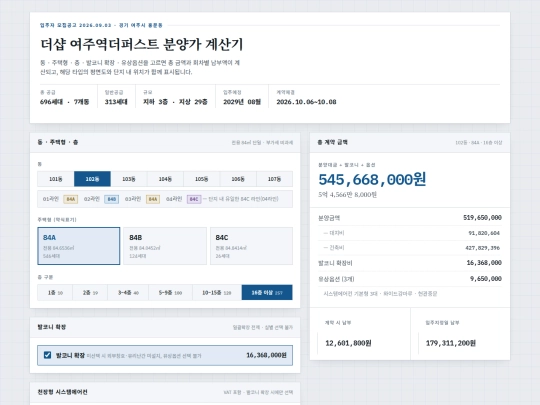Choose the 84C housing type card

pyautogui.click(x=251, y=246)
